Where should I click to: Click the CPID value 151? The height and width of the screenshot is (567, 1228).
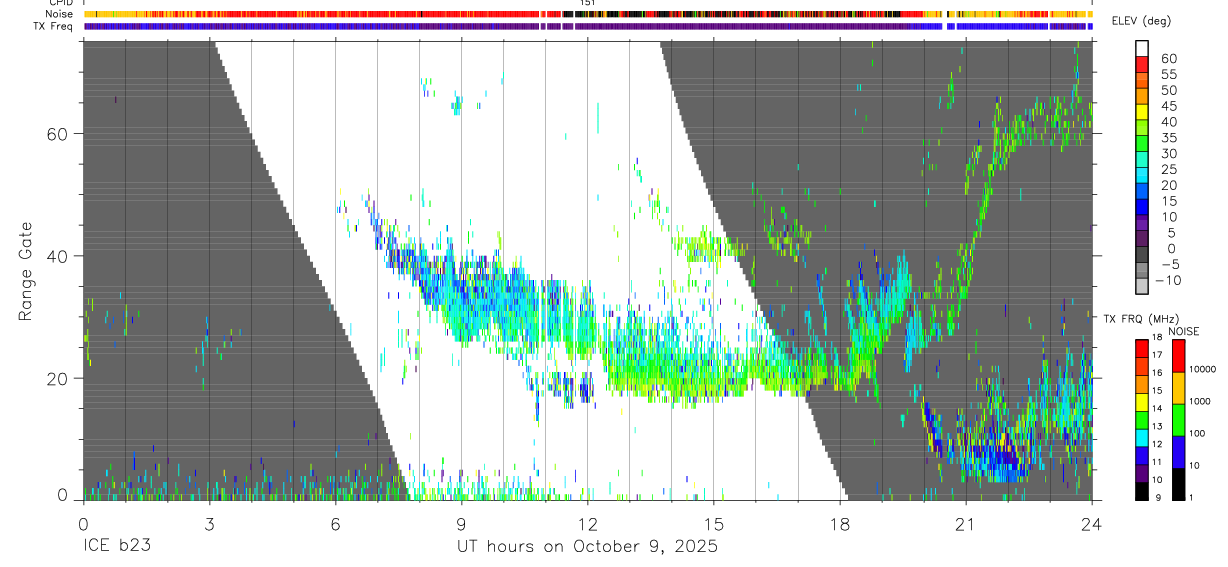click(x=588, y=3)
